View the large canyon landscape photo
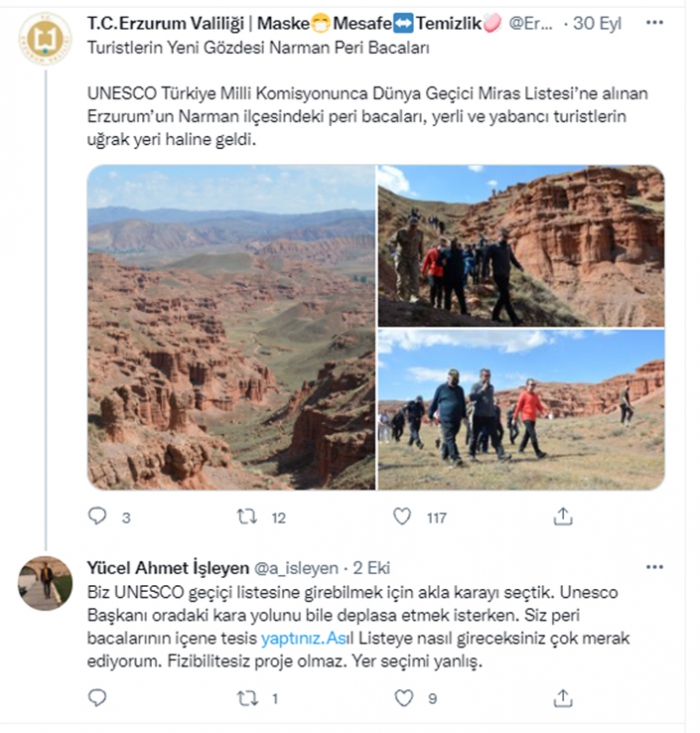This screenshot has width=700, height=733. point(231,327)
